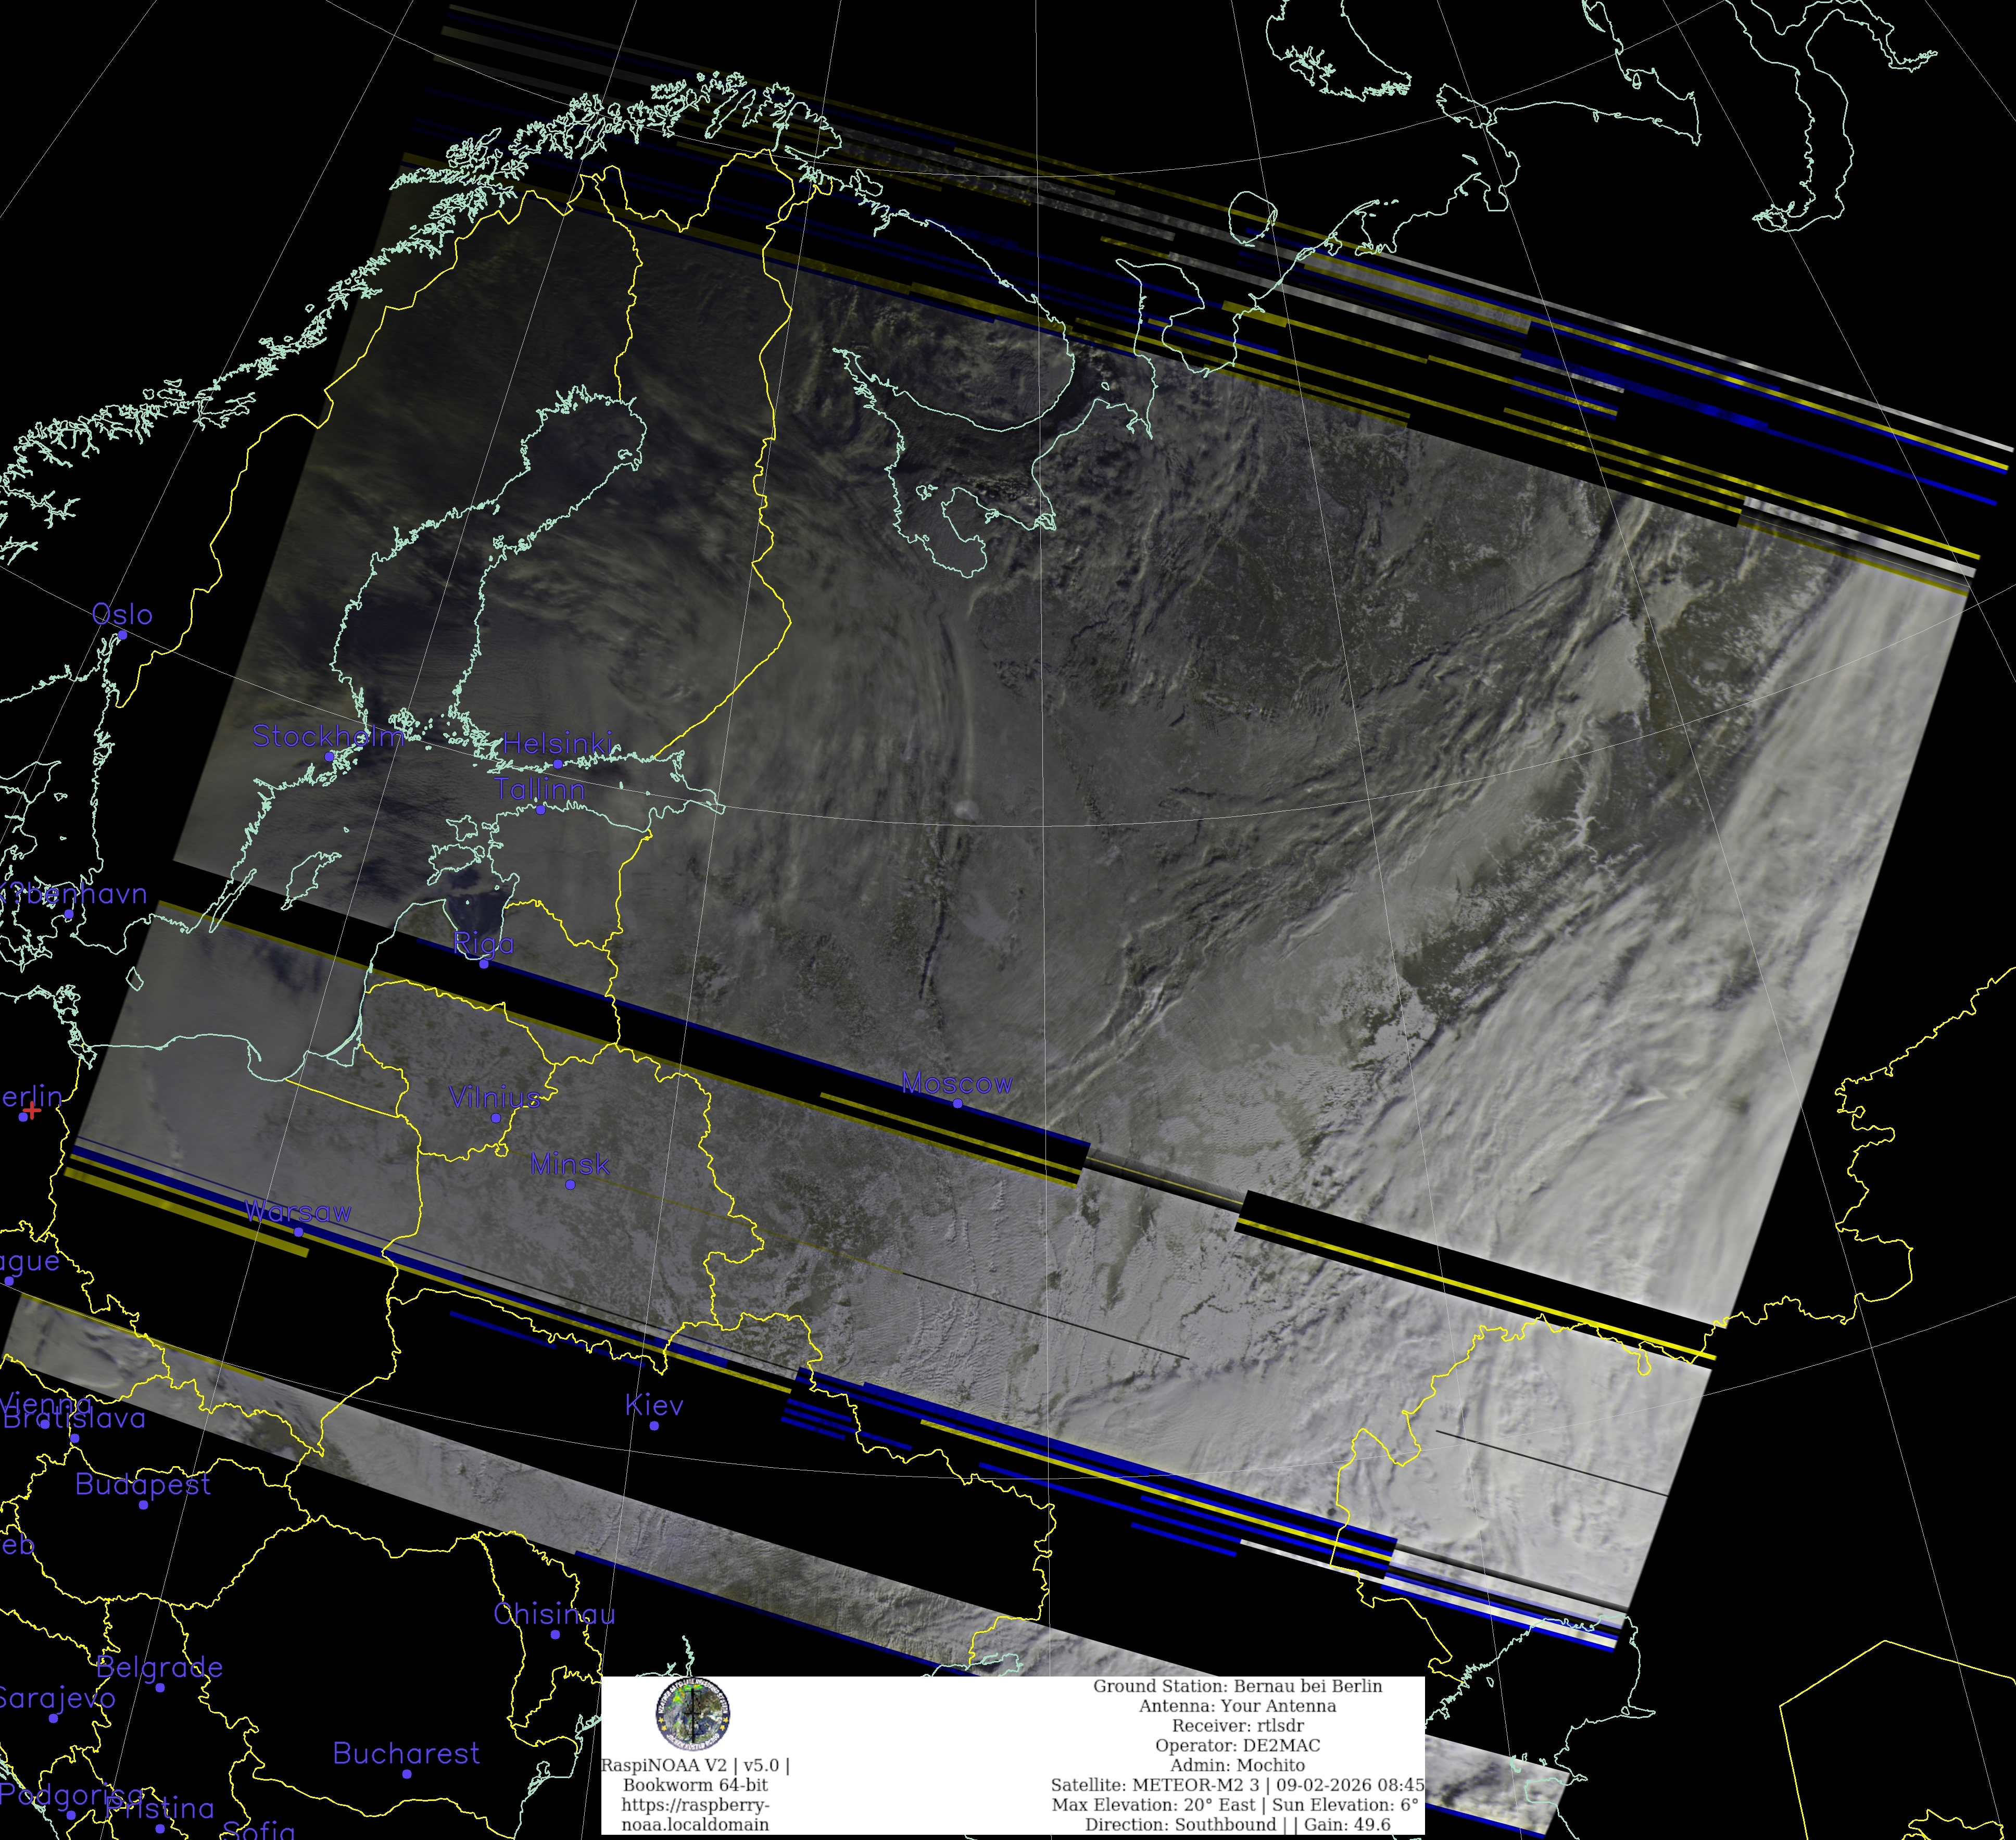Click the Oslo city dot marker
This screenshot has width=2016, height=1840.
(x=122, y=635)
